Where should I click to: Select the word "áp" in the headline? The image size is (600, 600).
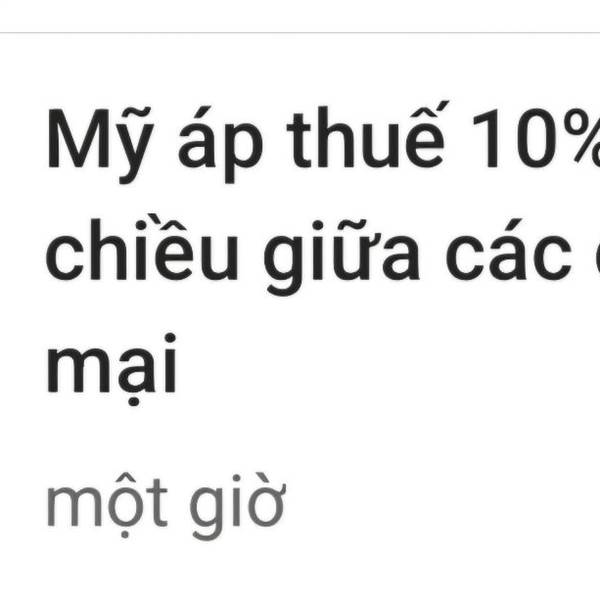220,145
